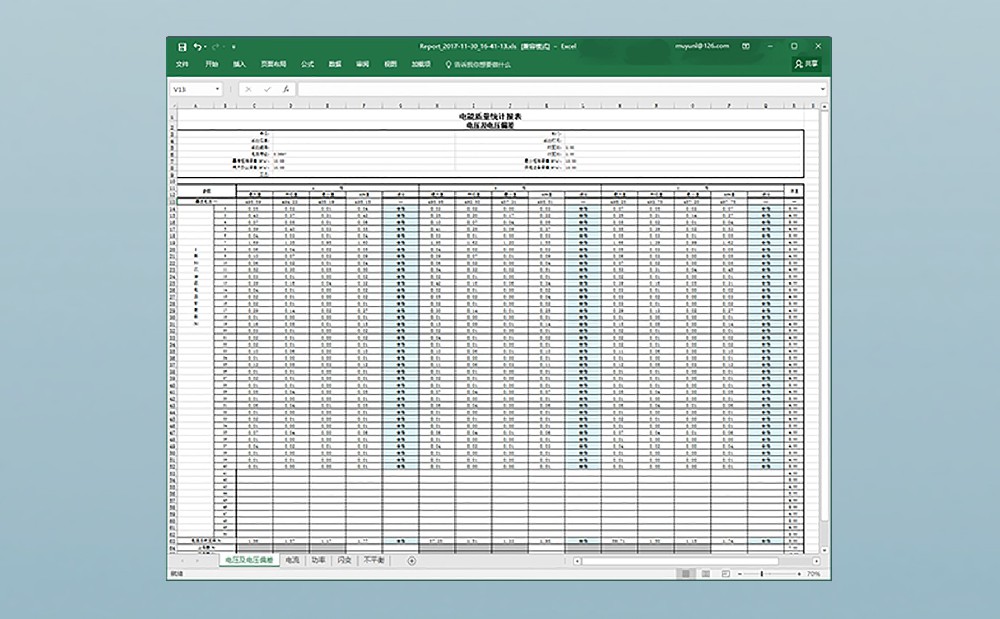Click the Enter checkmark in formula bar

tap(267, 89)
